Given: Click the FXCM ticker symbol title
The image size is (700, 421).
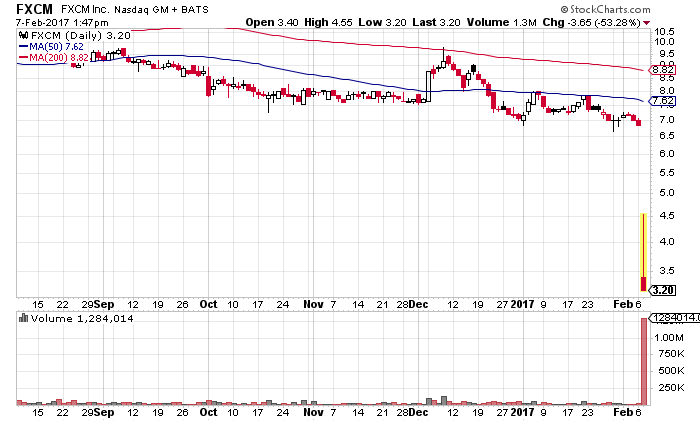Looking at the screenshot, I should click(34, 9).
